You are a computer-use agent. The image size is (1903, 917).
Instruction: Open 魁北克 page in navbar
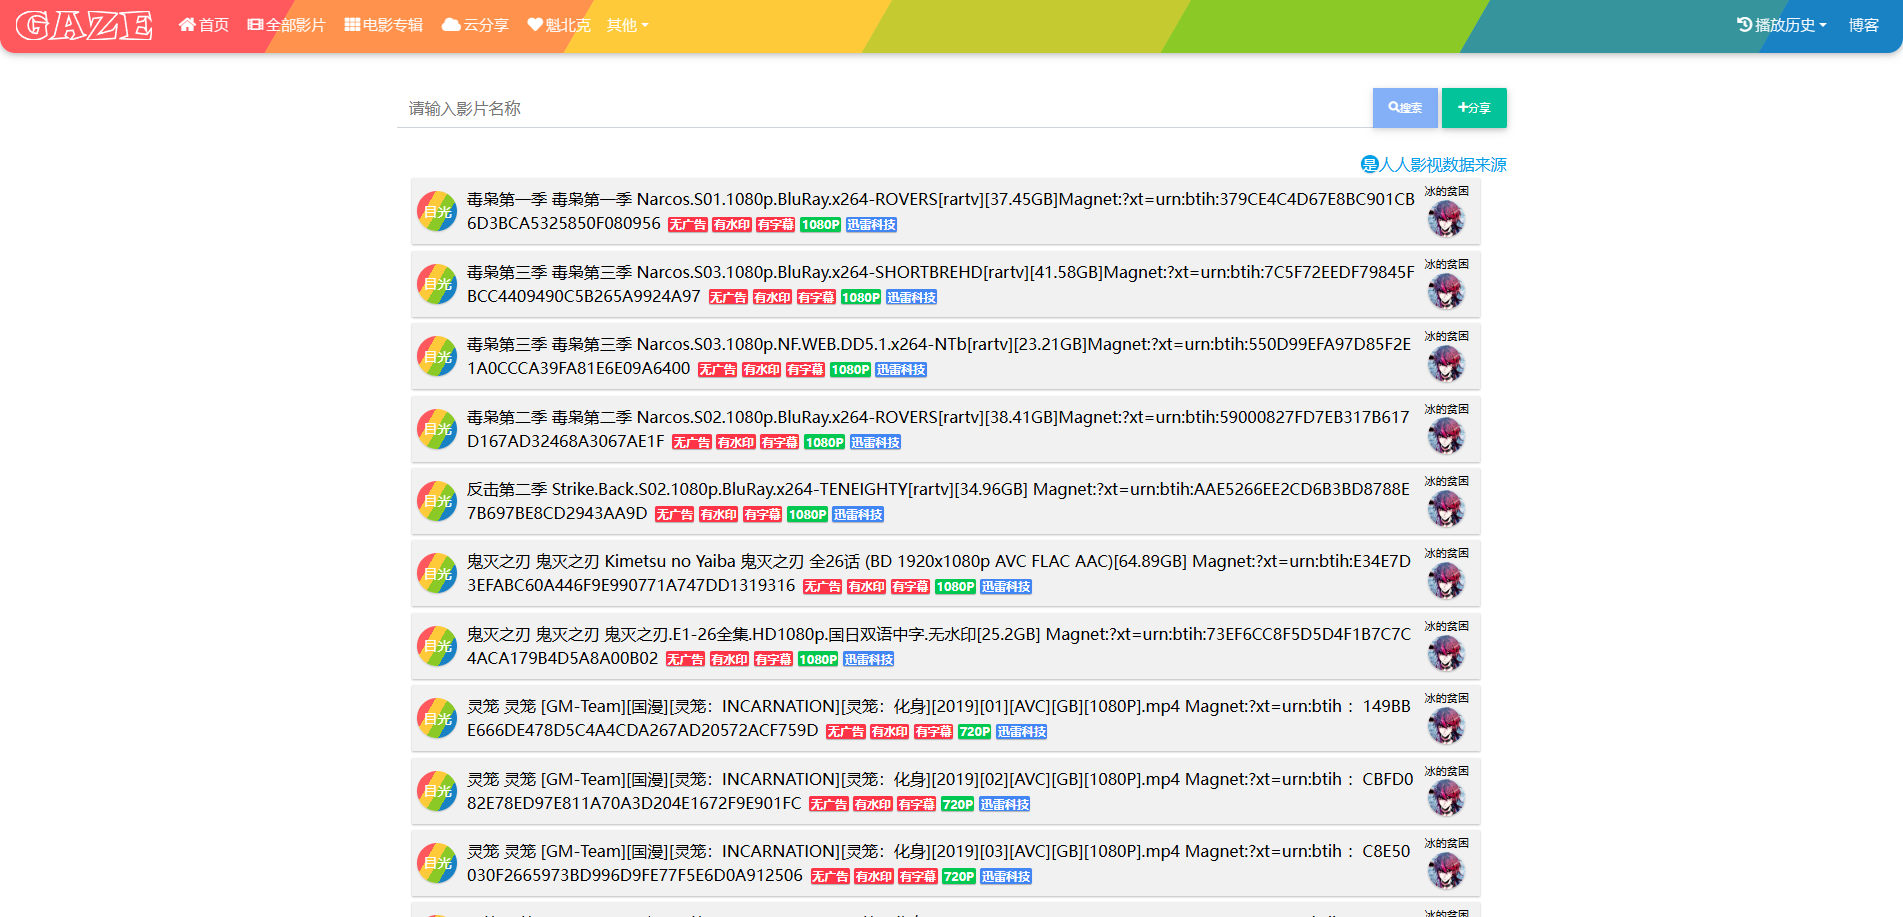559,25
